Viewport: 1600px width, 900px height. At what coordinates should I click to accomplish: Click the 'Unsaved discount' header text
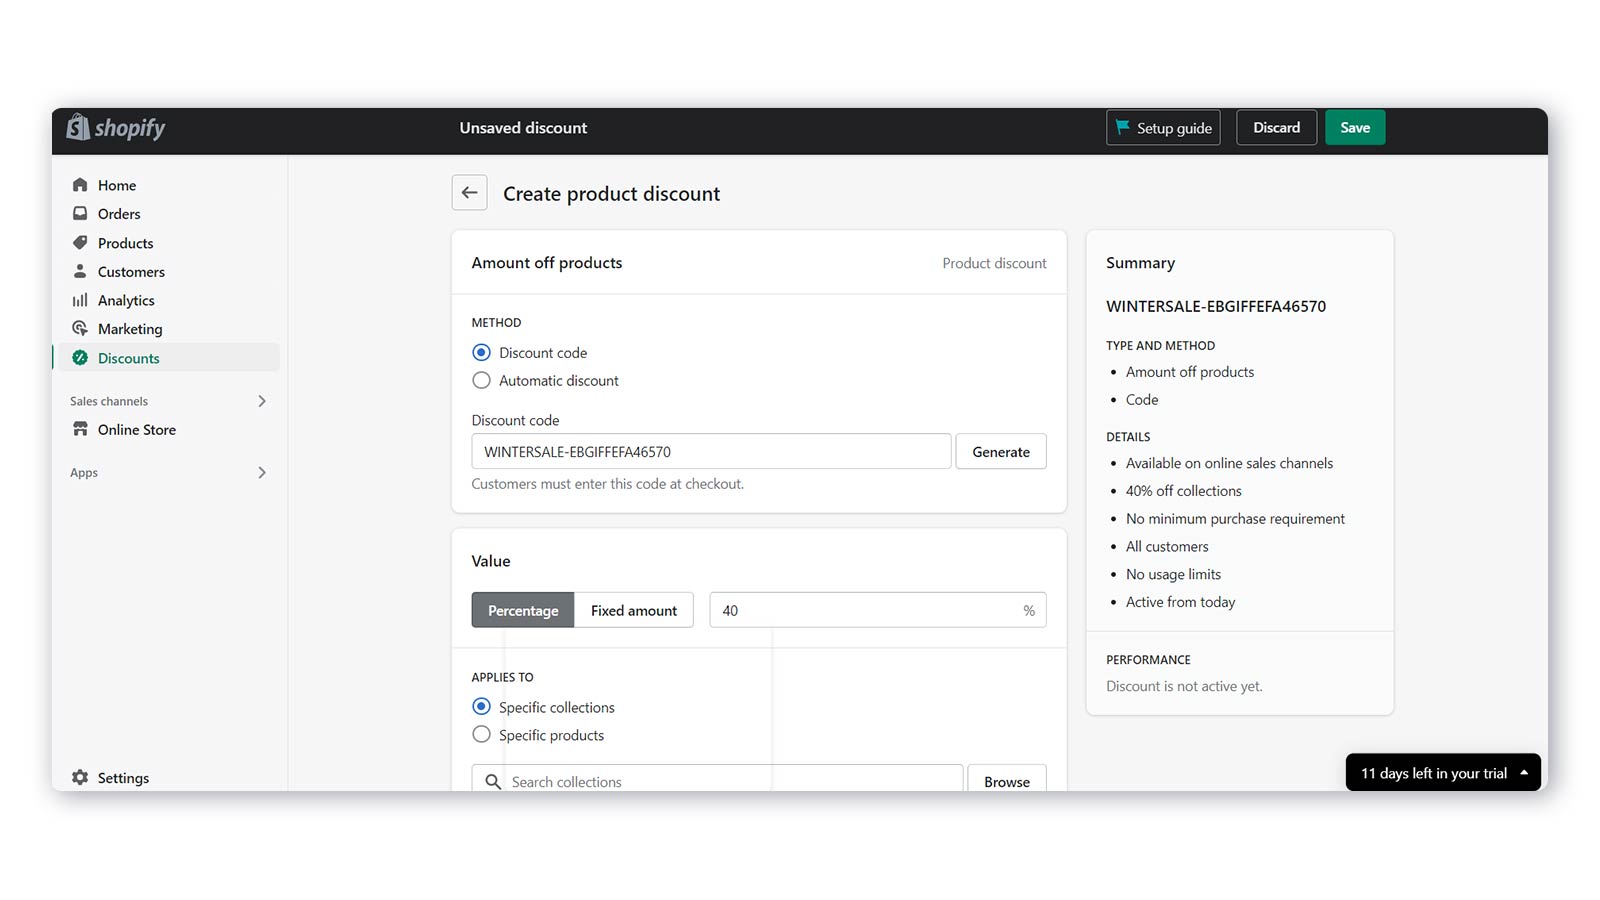point(523,128)
